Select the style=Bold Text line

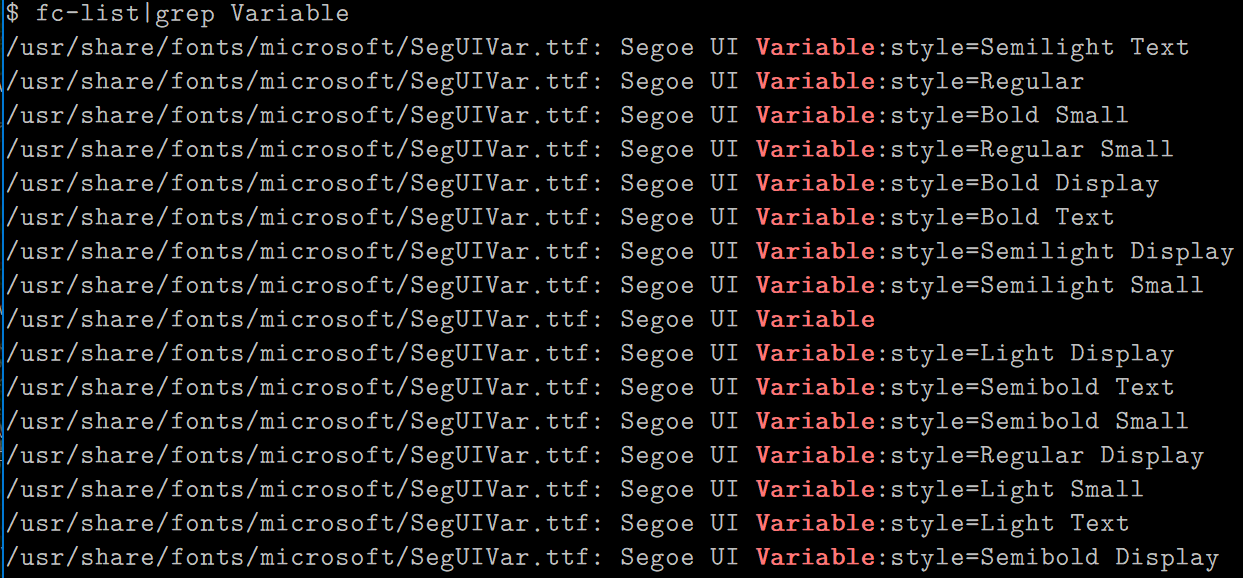point(1001,217)
